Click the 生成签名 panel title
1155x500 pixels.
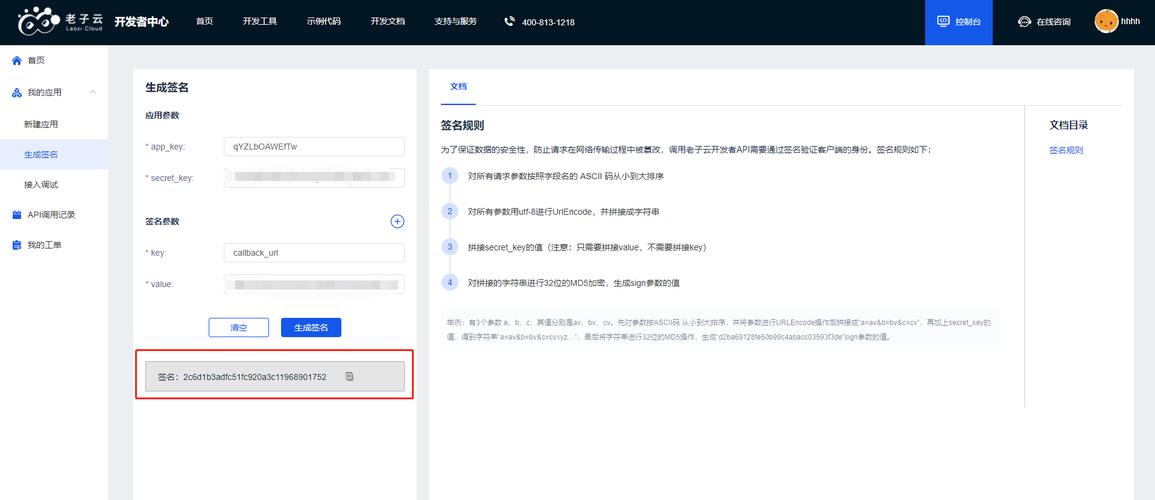click(167, 88)
